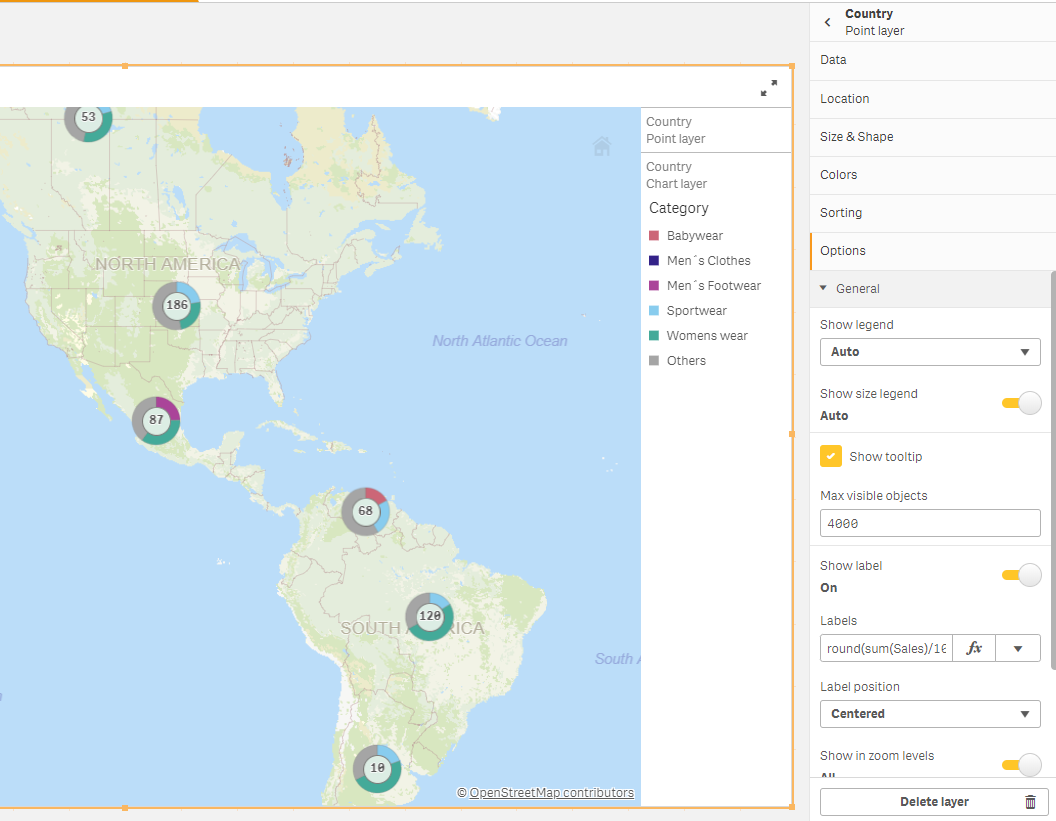Click the Max visible objects input field

929,522
